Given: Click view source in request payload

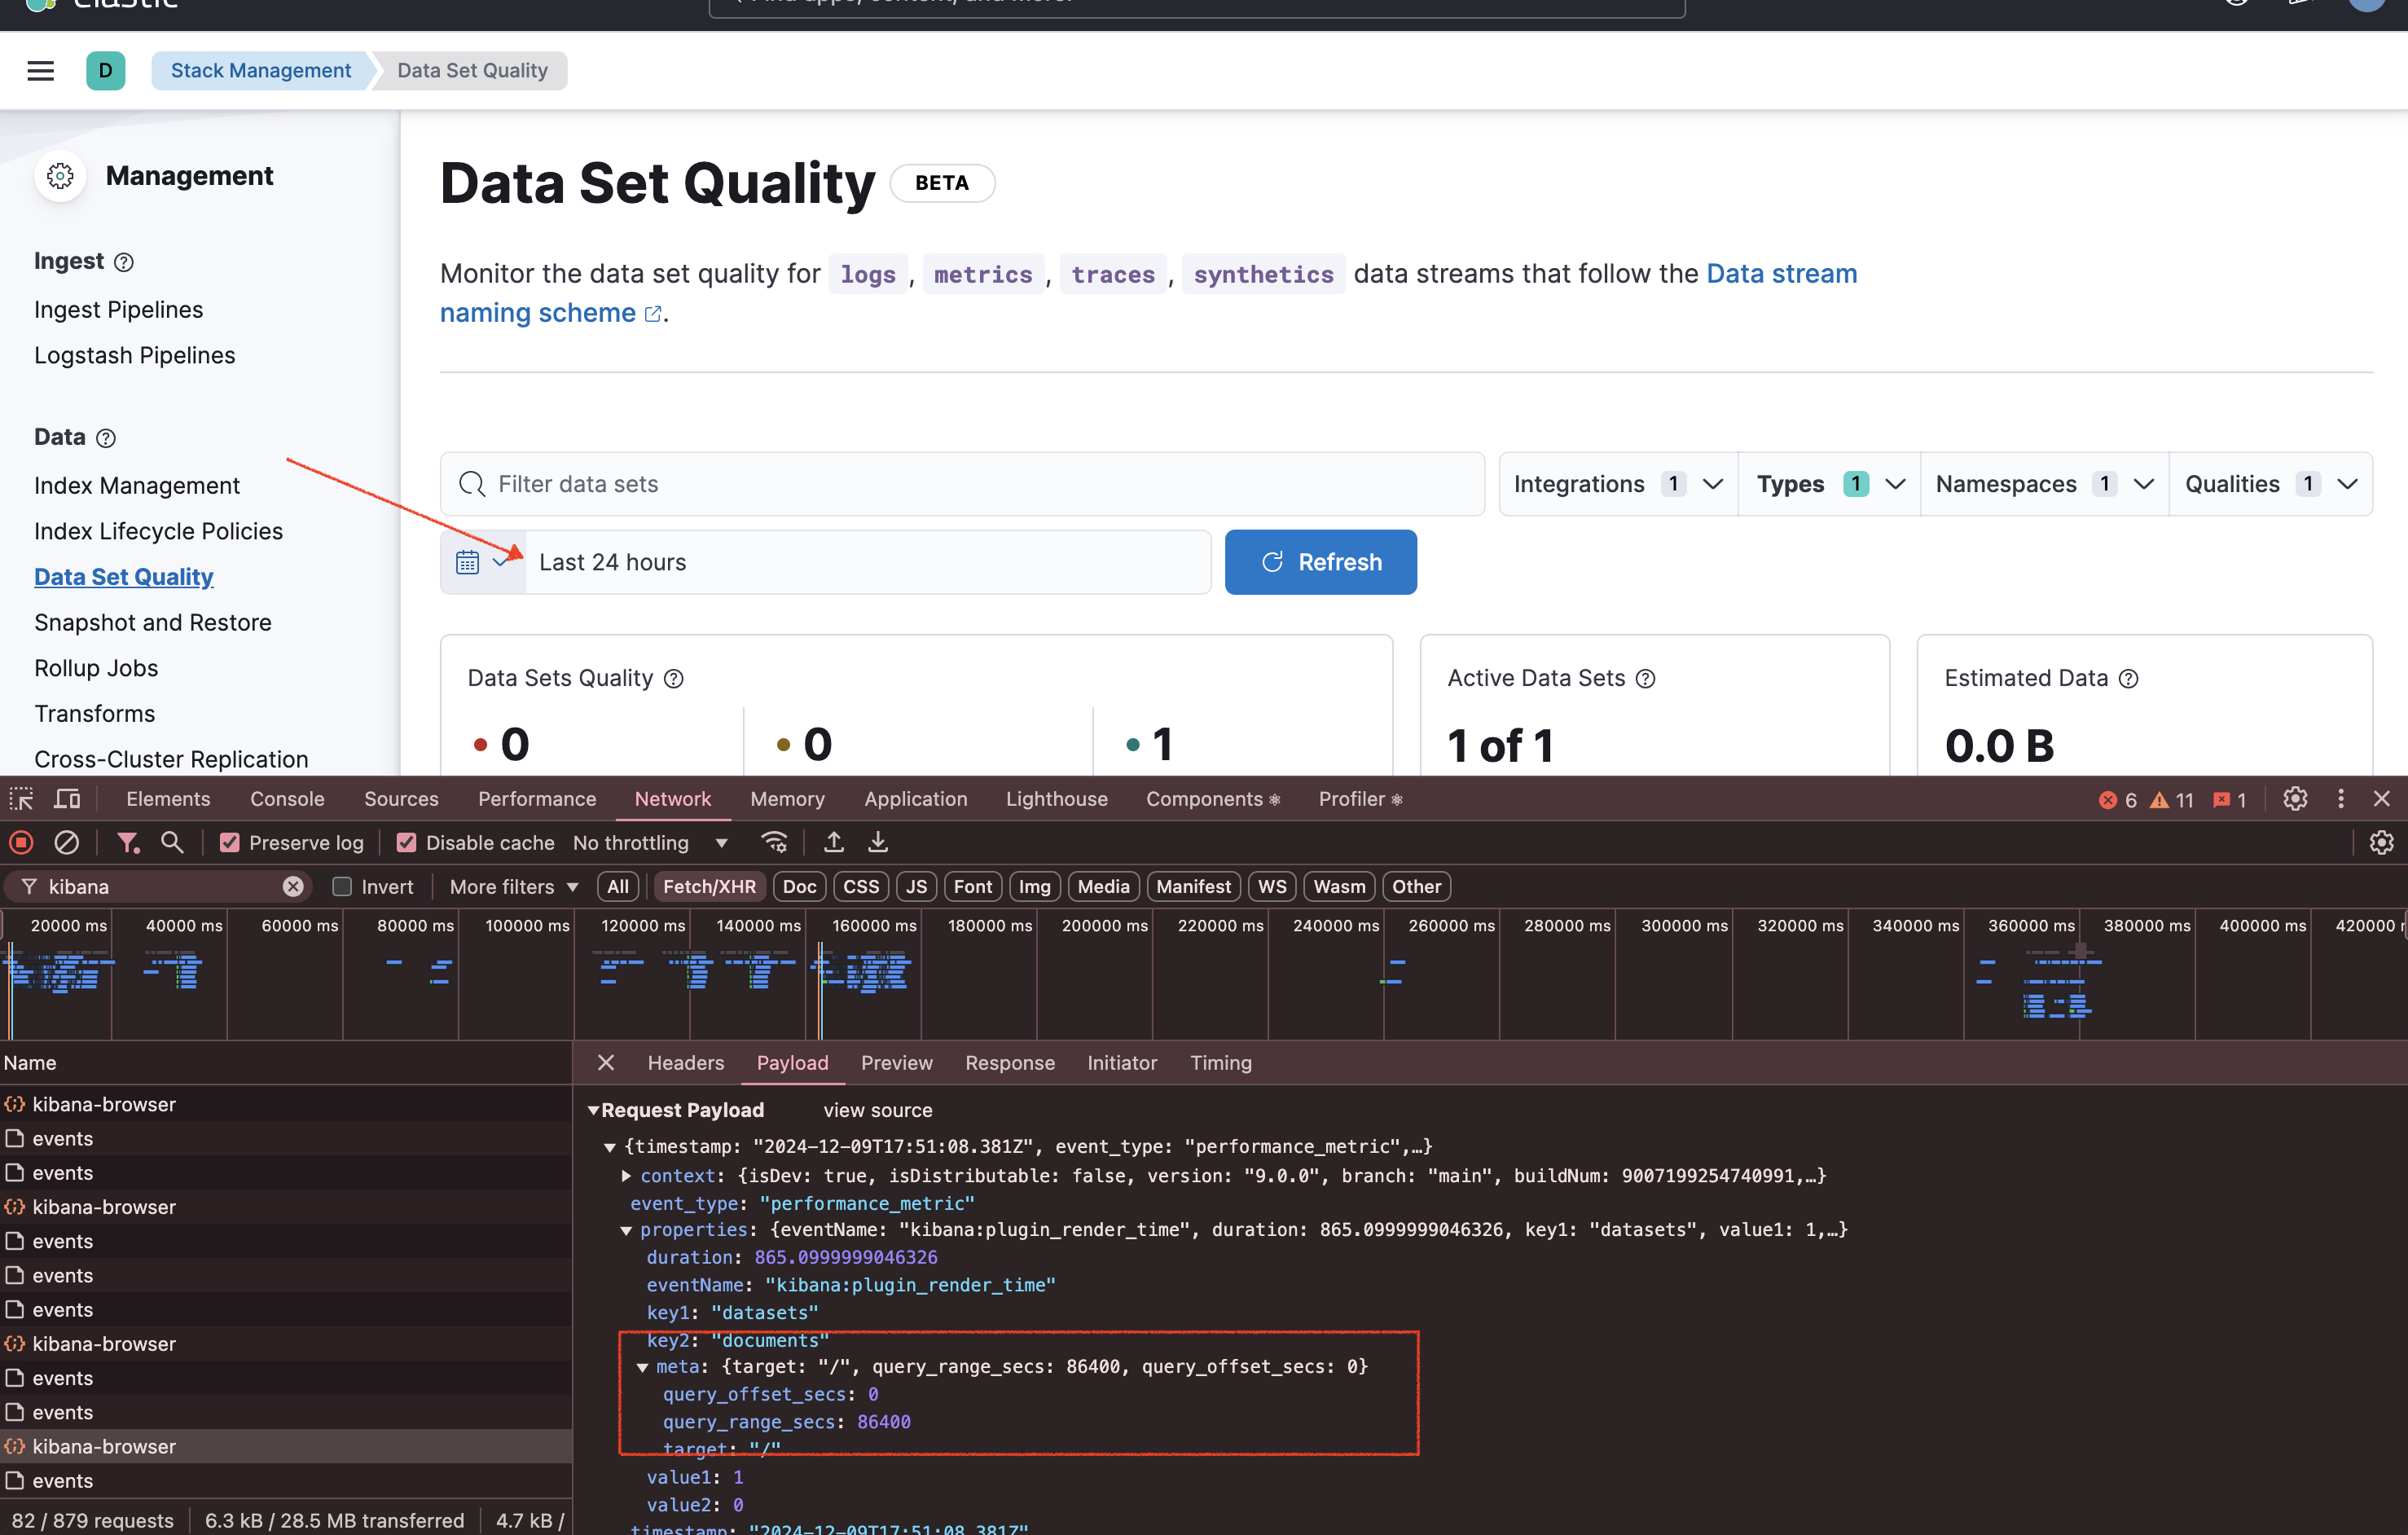Looking at the screenshot, I should point(877,1111).
